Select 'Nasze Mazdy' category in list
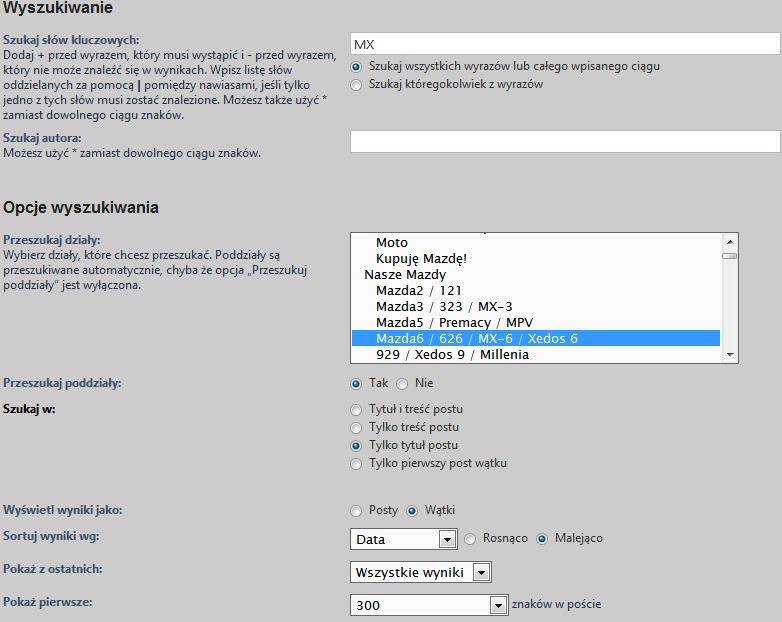782x622 pixels. click(405, 275)
